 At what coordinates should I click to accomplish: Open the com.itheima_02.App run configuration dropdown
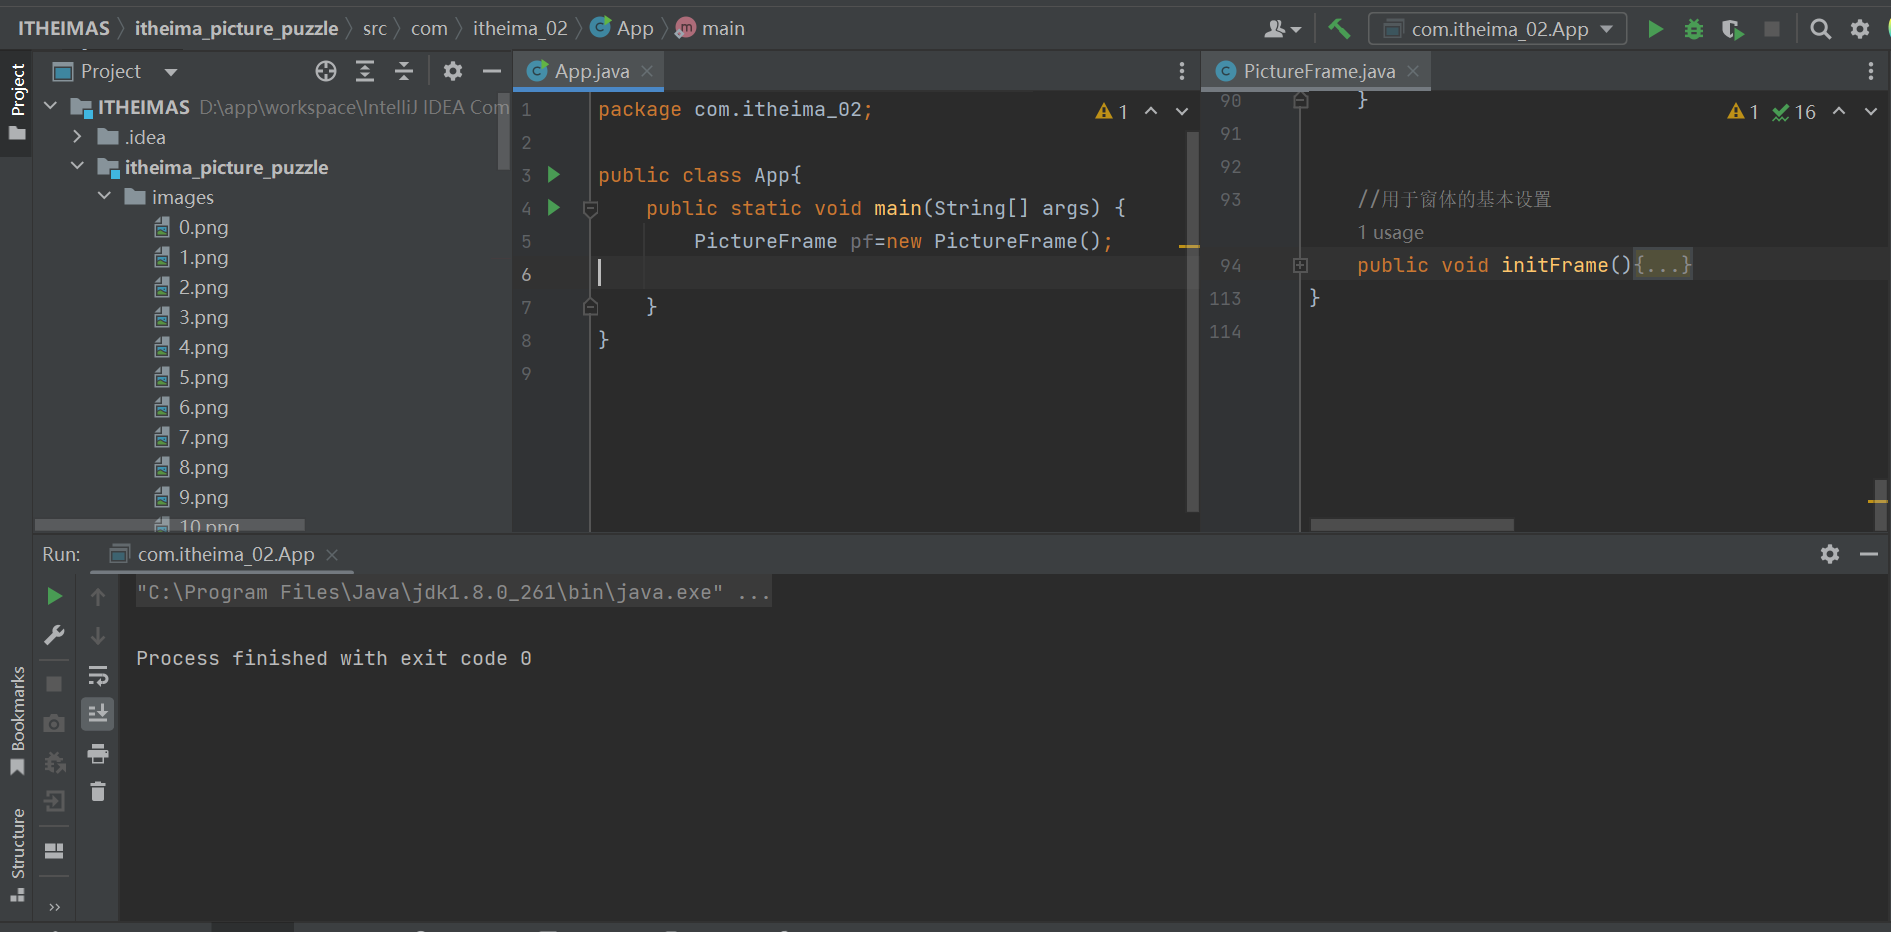1498,29
